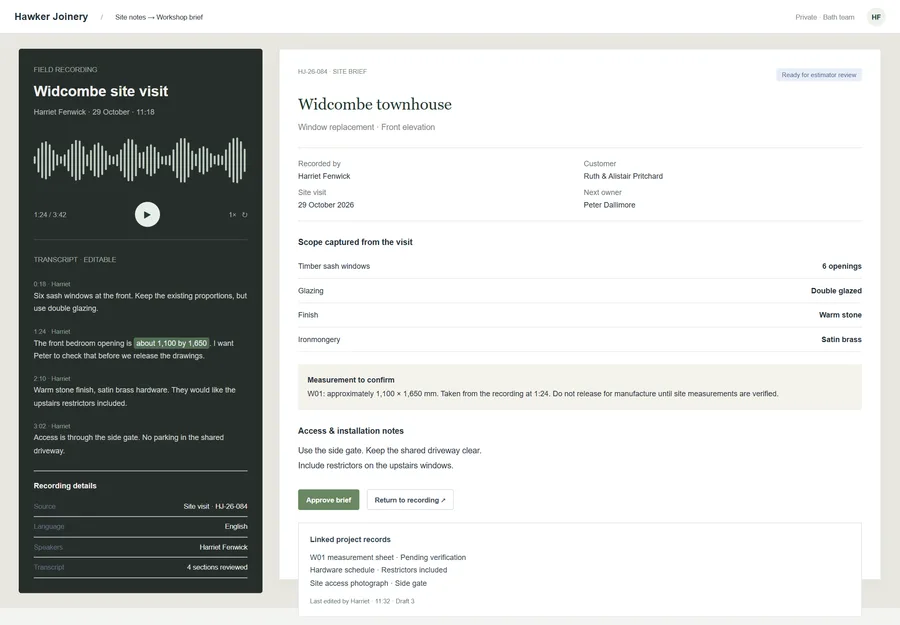Viewport: 900px width, 625px height.
Task: Click the 'Private · Bath team' label
Action: (824, 17)
